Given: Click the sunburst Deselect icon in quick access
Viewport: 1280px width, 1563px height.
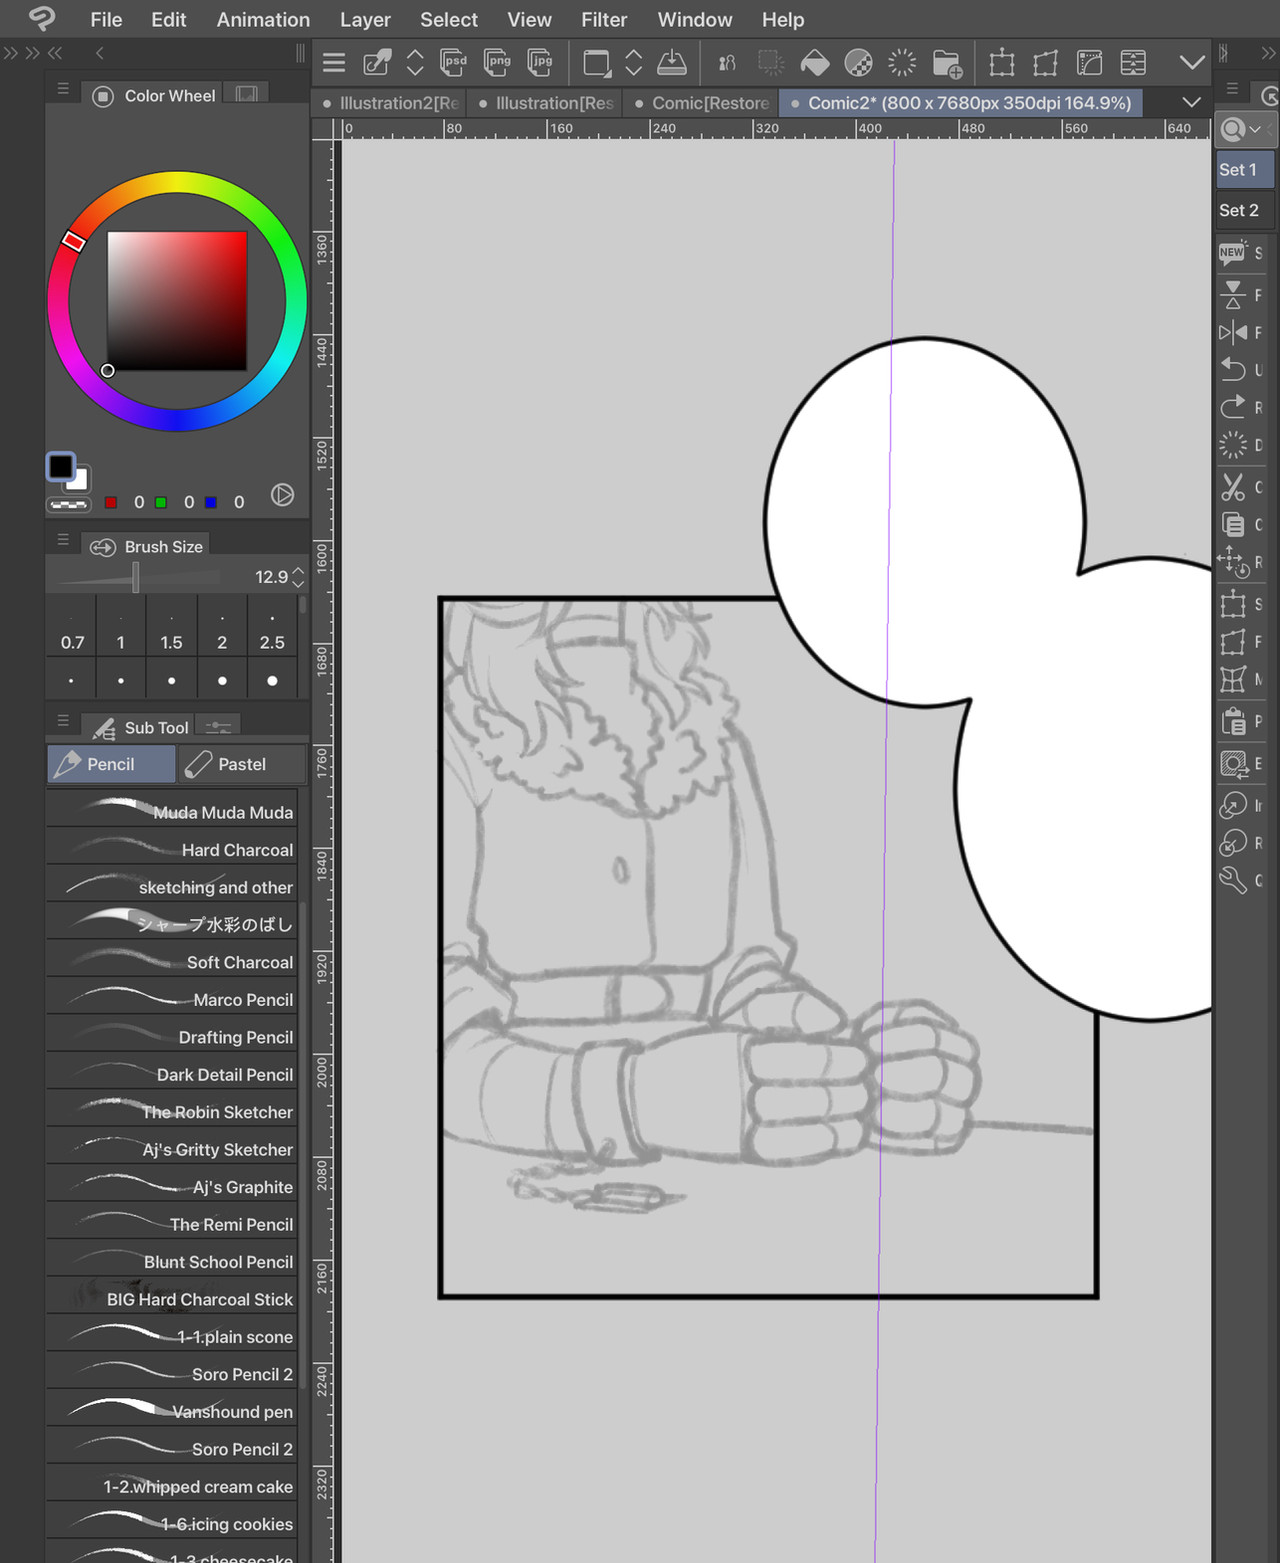Looking at the screenshot, I should (1233, 445).
